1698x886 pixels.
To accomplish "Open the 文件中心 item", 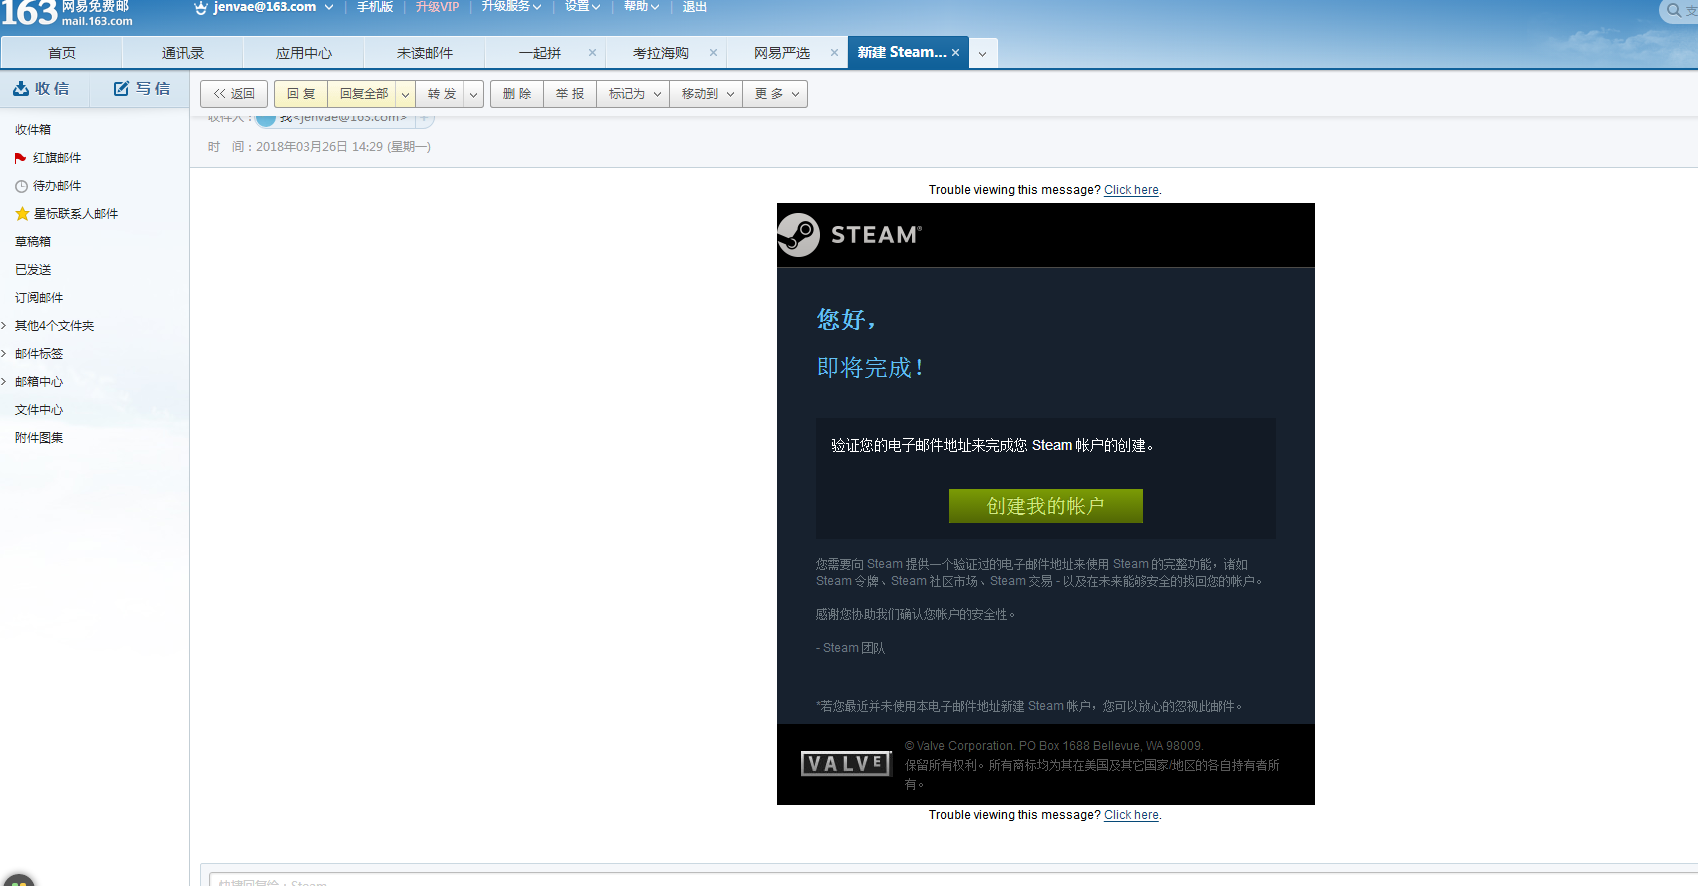I will click(x=39, y=410).
